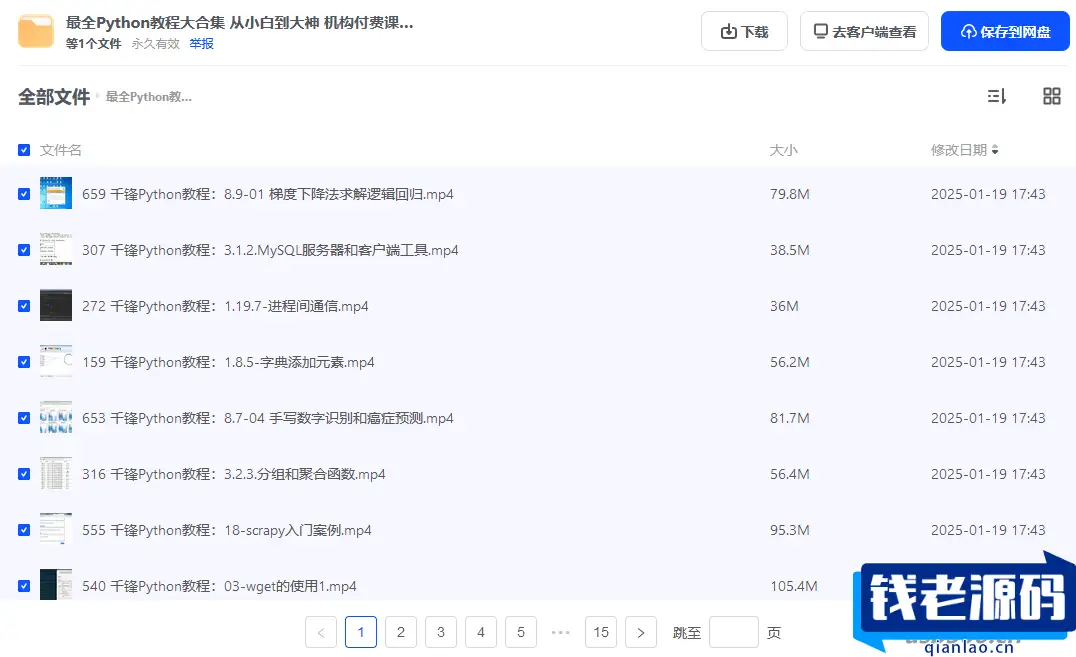Switch to list sort view icon
The width and height of the screenshot is (1076, 657).
click(996, 96)
